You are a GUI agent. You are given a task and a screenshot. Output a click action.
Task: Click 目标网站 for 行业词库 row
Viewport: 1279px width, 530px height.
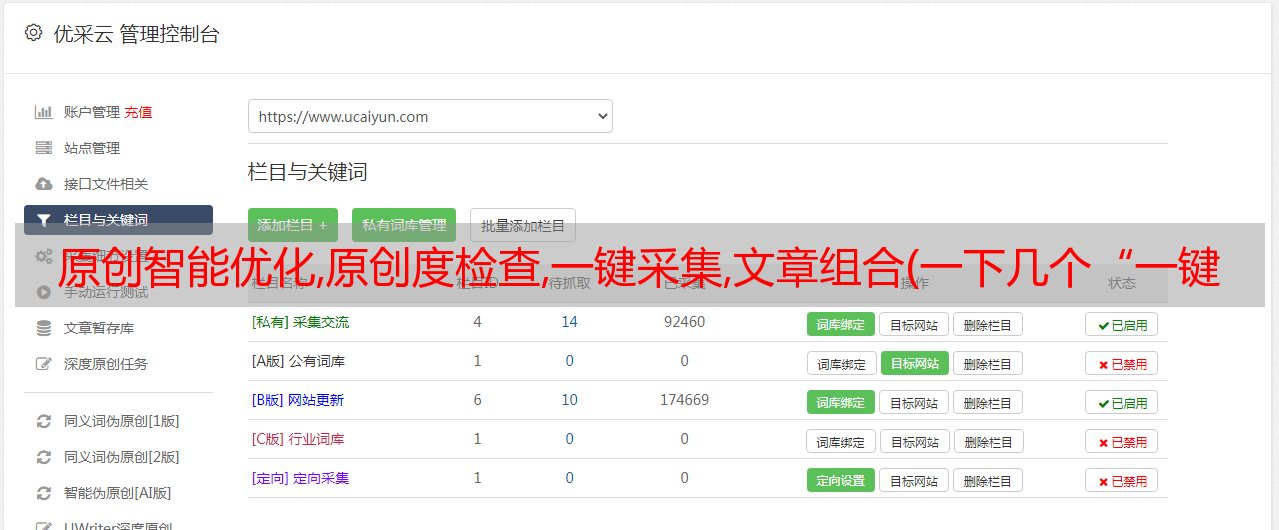coord(914,441)
